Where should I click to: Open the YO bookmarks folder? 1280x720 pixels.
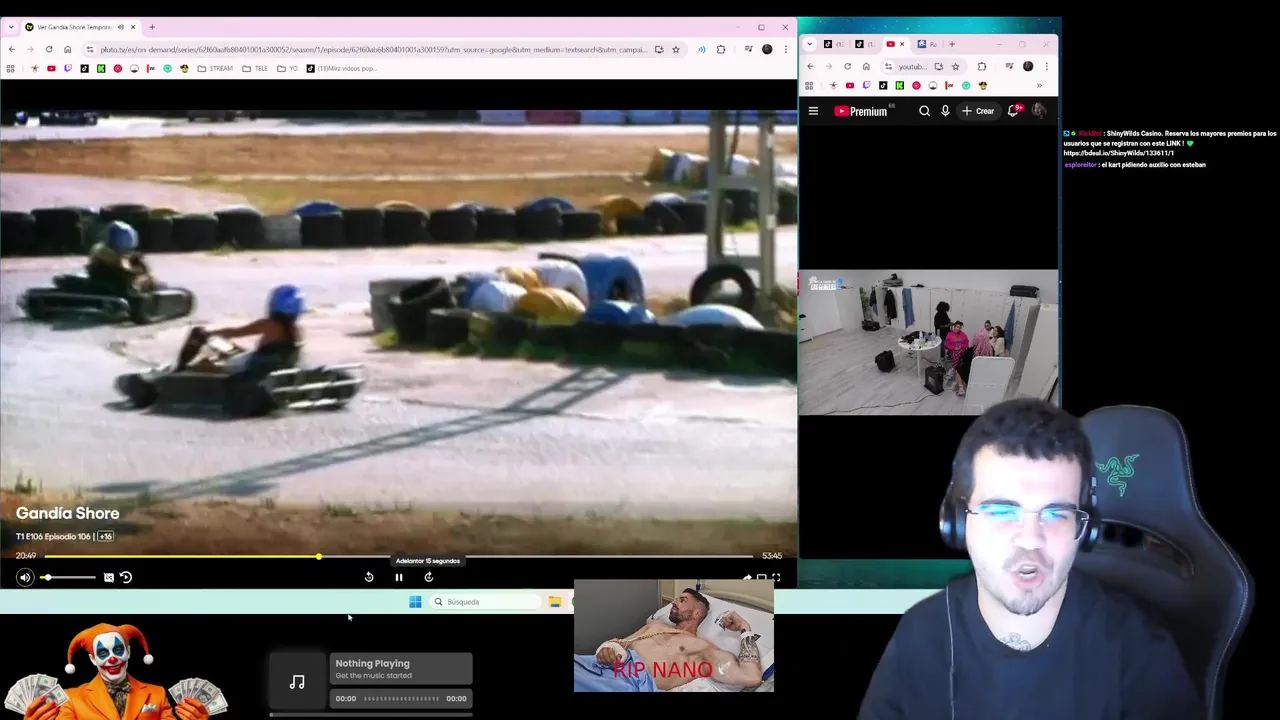[287, 68]
